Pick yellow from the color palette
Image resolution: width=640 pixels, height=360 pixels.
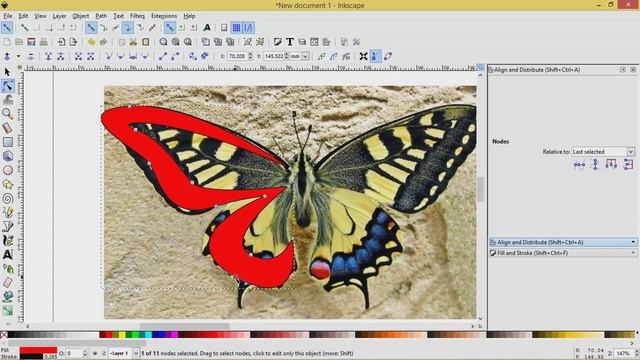(122, 335)
